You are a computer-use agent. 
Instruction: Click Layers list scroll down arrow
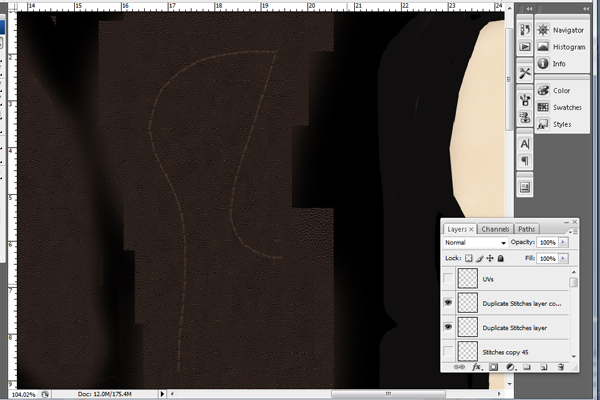(x=573, y=356)
